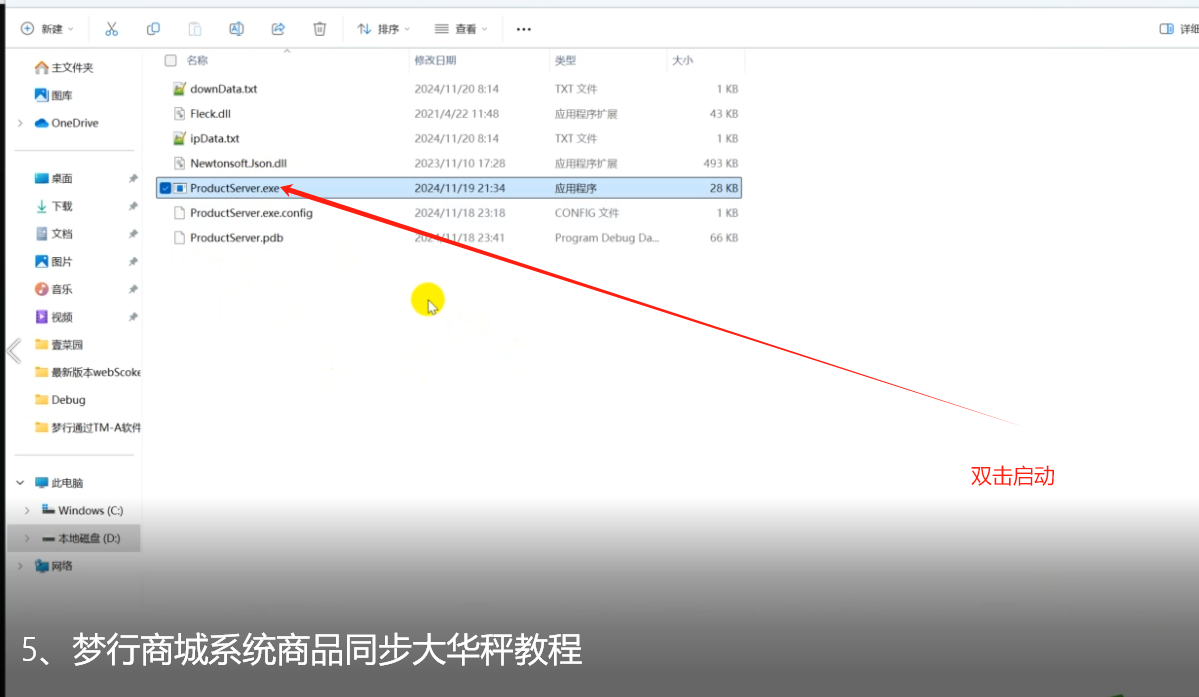Click the Copy icon in toolbar
This screenshot has height=697, width=1199.
pos(153,29)
